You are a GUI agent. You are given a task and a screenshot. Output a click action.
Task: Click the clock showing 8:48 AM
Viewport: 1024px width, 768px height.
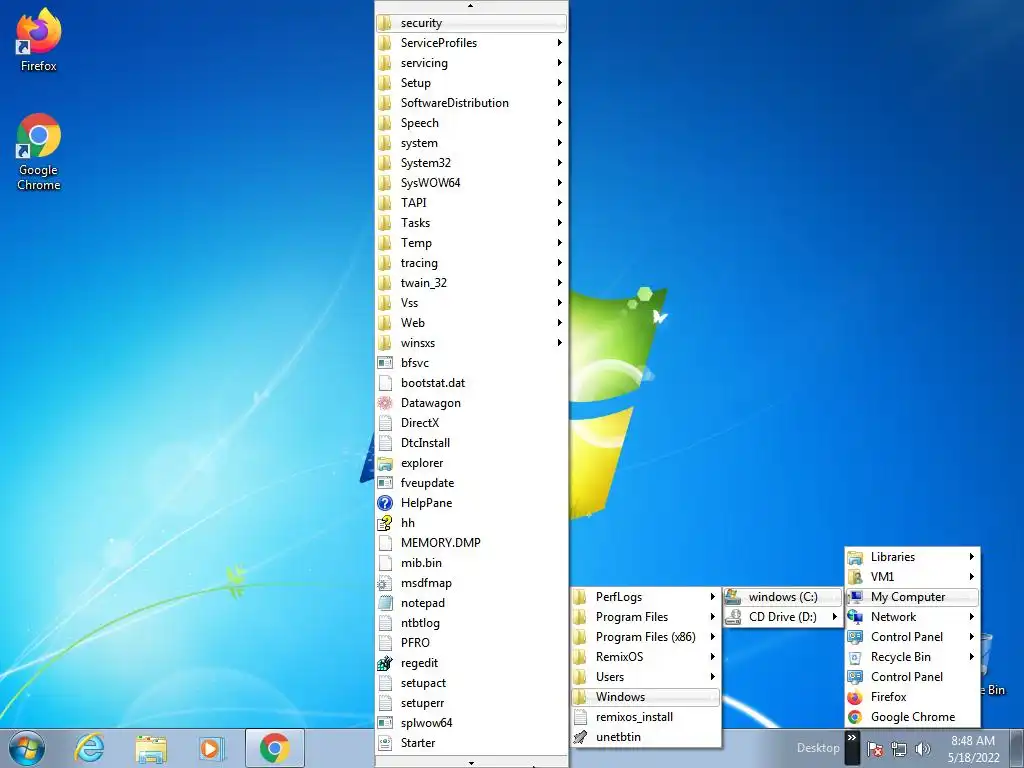973,741
